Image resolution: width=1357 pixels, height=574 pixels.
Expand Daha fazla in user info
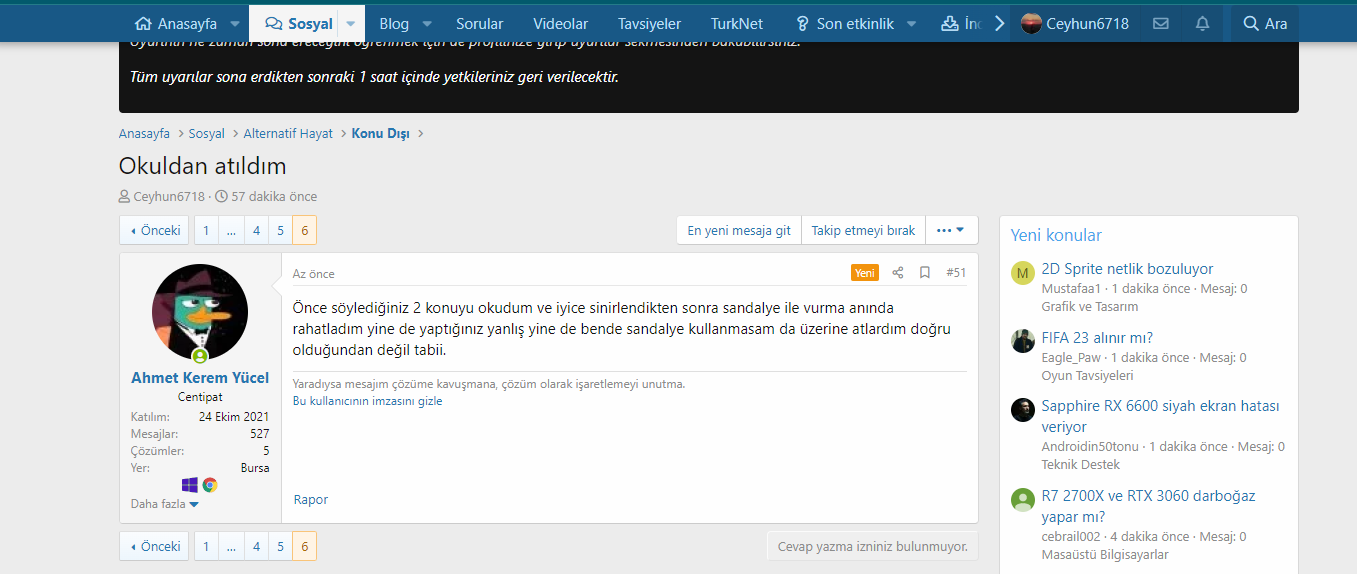tap(165, 504)
